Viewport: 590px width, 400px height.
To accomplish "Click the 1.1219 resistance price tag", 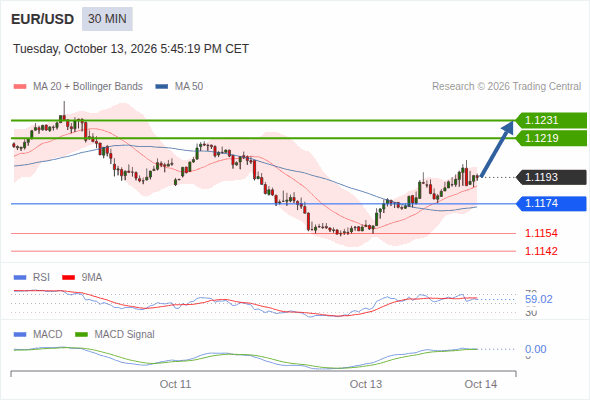I will point(551,138).
